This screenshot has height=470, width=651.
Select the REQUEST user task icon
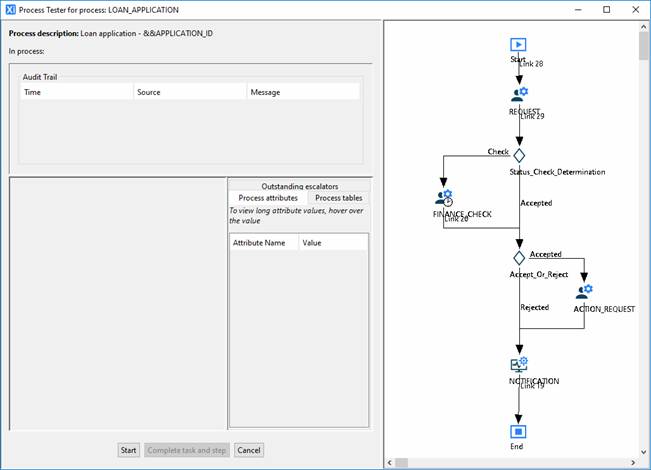click(x=518, y=94)
